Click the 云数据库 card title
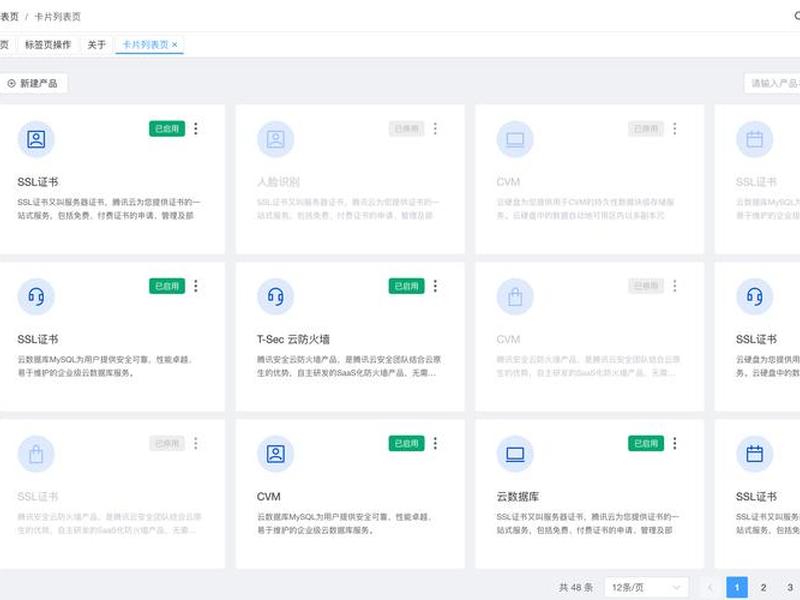 tap(517, 496)
